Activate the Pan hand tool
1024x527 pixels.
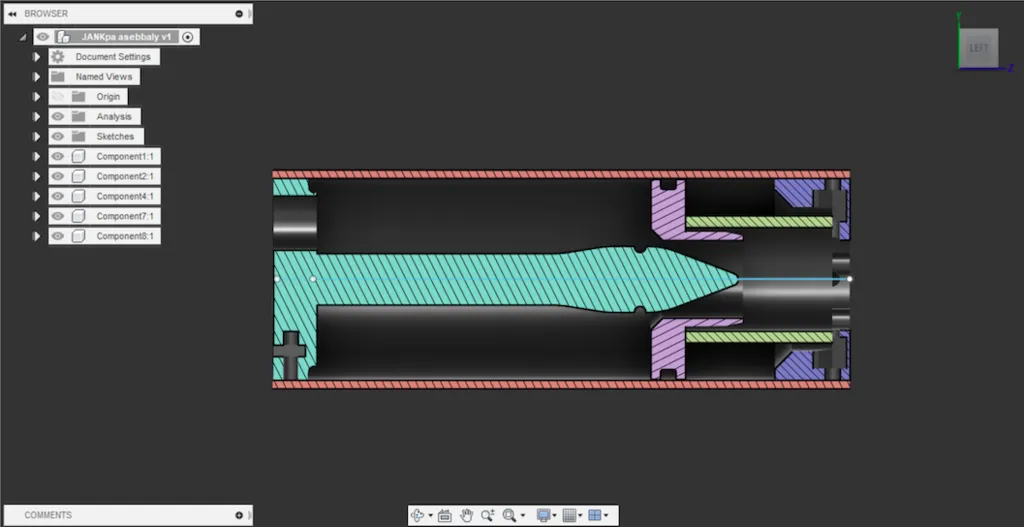tap(466, 515)
